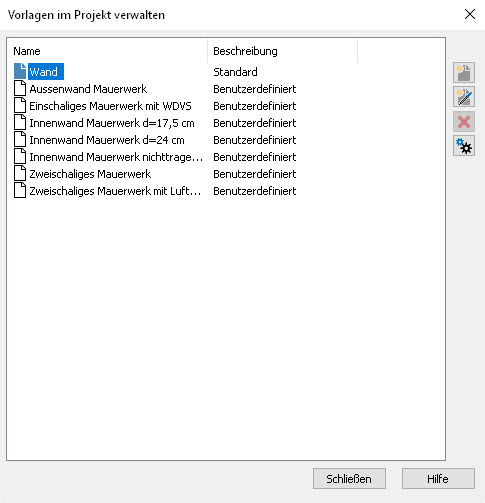This screenshot has width=485, height=503.
Task: Click the Einschaliges Mauerwerk mit WDVS file icon
Action: pos(20,106)
